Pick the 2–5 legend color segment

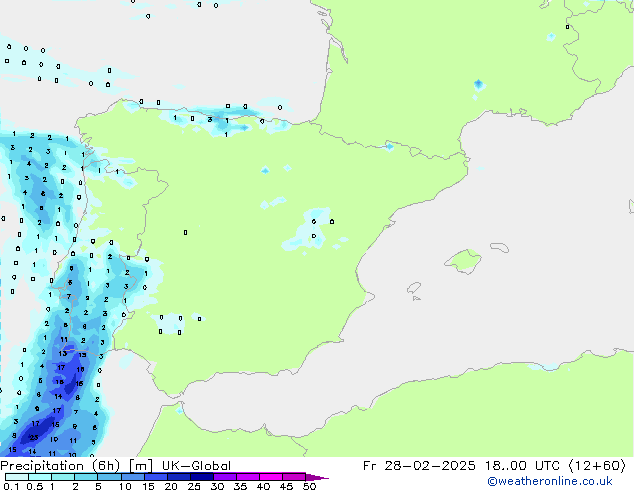86,477
